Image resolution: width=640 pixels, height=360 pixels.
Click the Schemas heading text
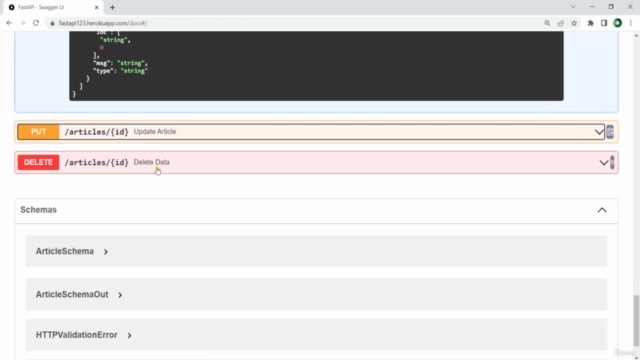[38, 210]
